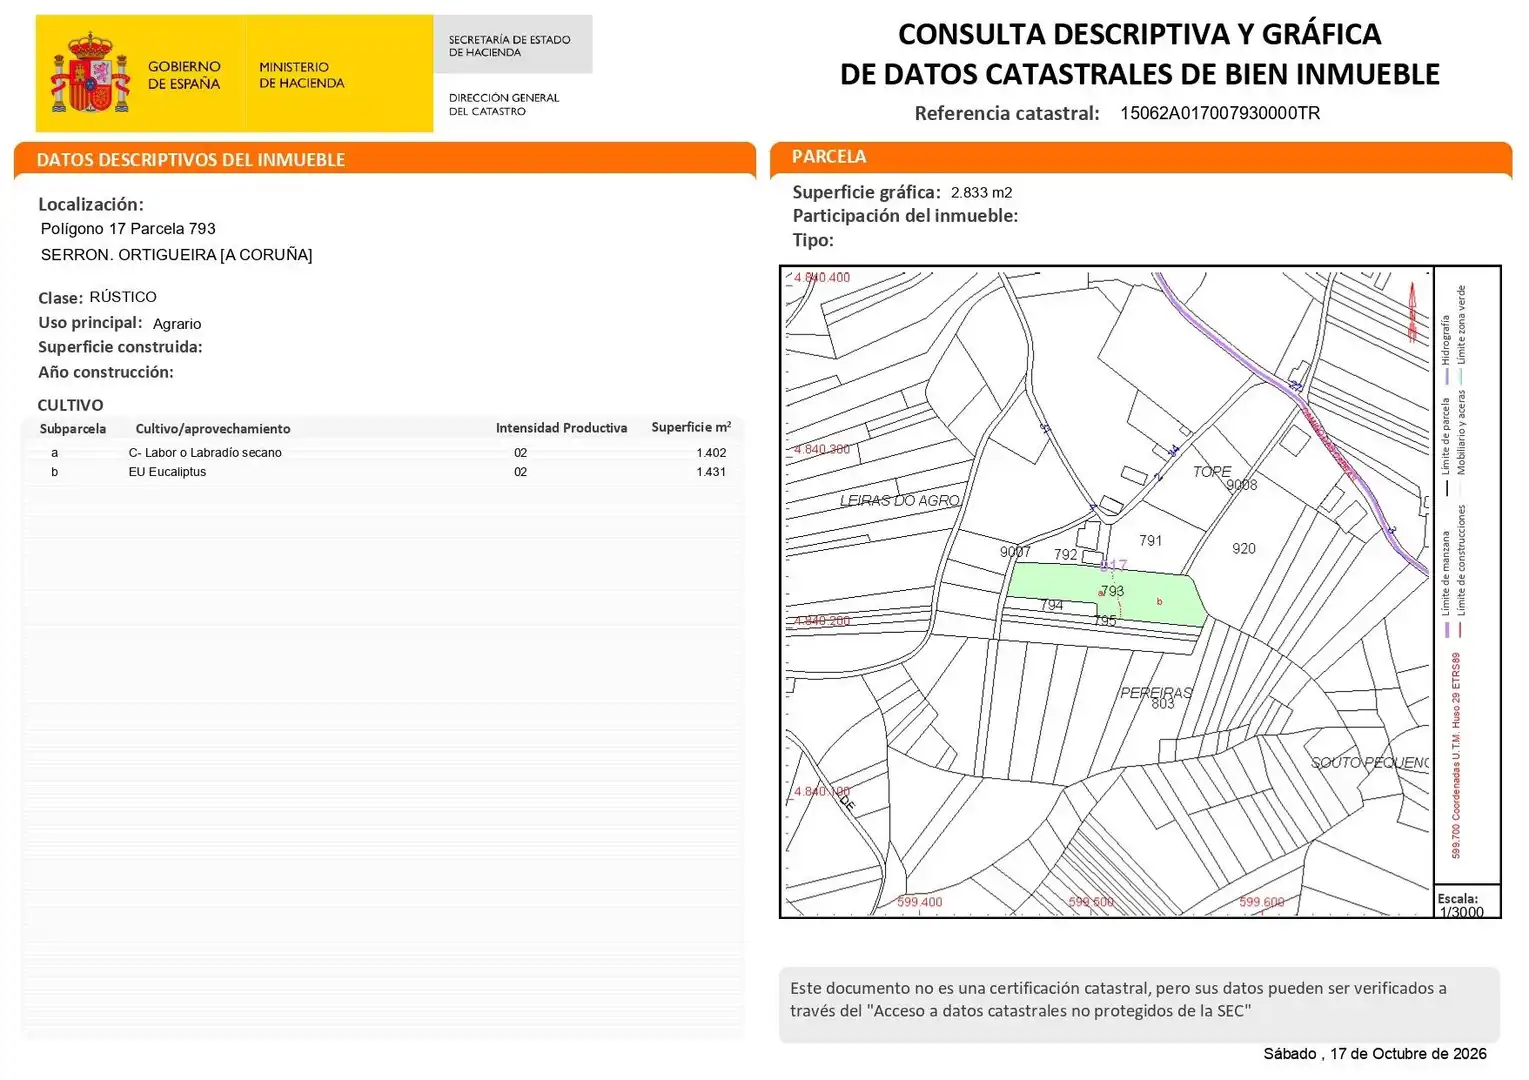
Task: Click parcel number 920 on map
Action: (x=1244, y=549)
